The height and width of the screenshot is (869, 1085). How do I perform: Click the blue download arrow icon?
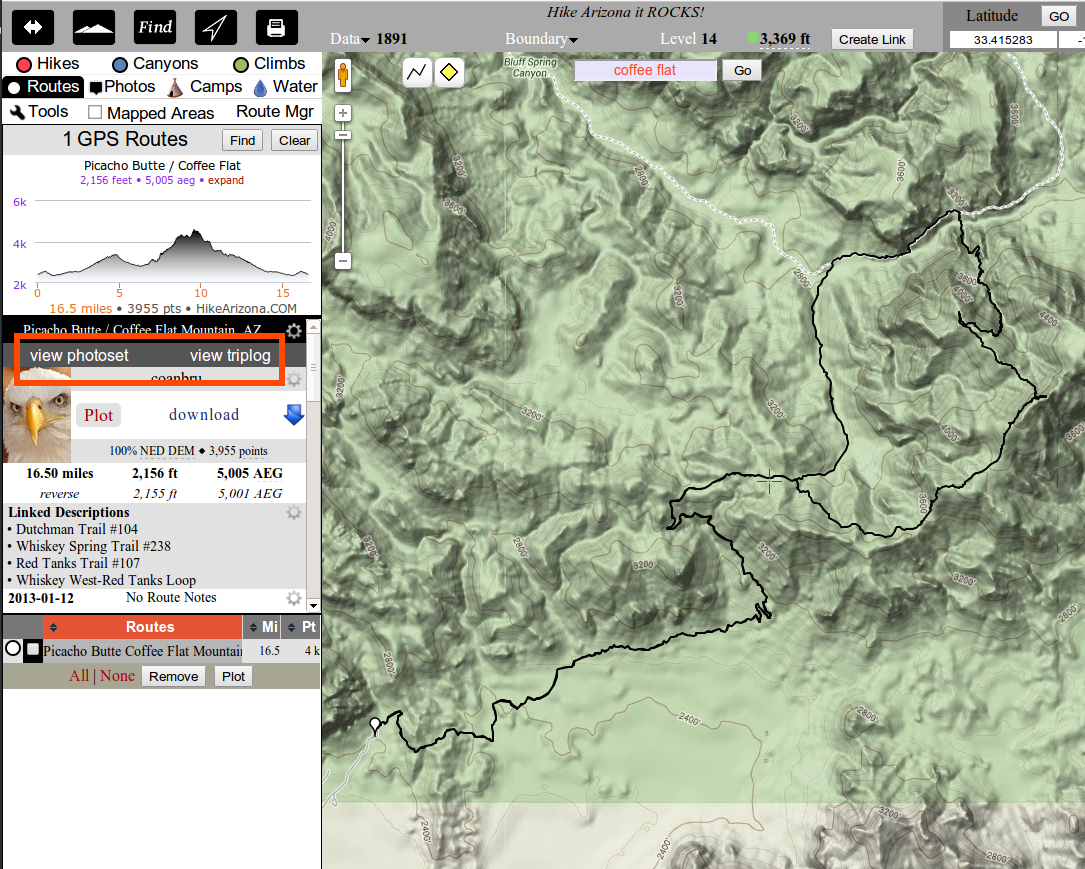point(293,415)
